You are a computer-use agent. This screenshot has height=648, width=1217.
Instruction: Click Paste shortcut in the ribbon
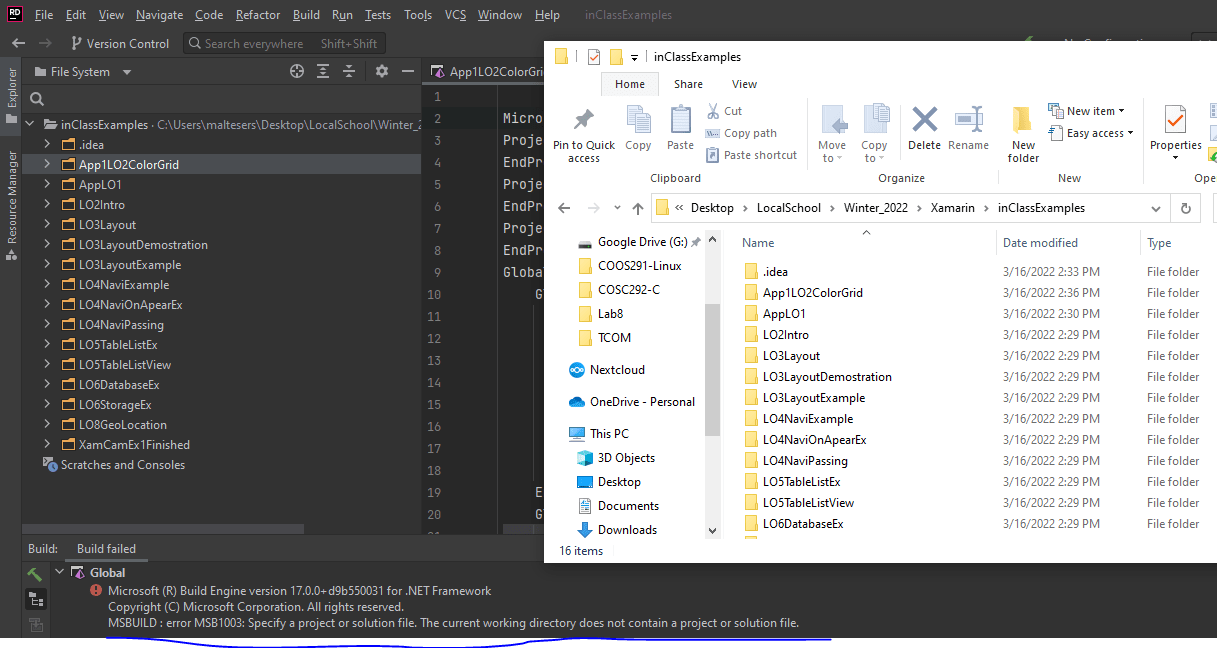pos(751,155)
